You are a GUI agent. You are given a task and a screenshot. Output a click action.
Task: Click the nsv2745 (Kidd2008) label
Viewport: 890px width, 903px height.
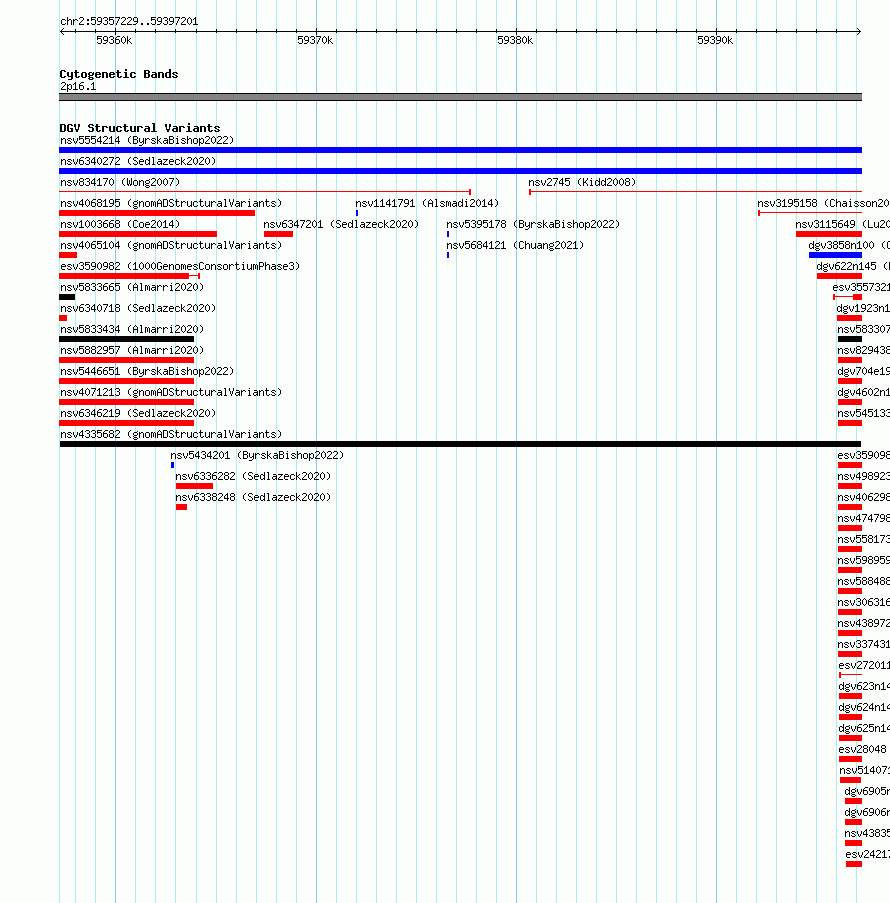point(582,183)
